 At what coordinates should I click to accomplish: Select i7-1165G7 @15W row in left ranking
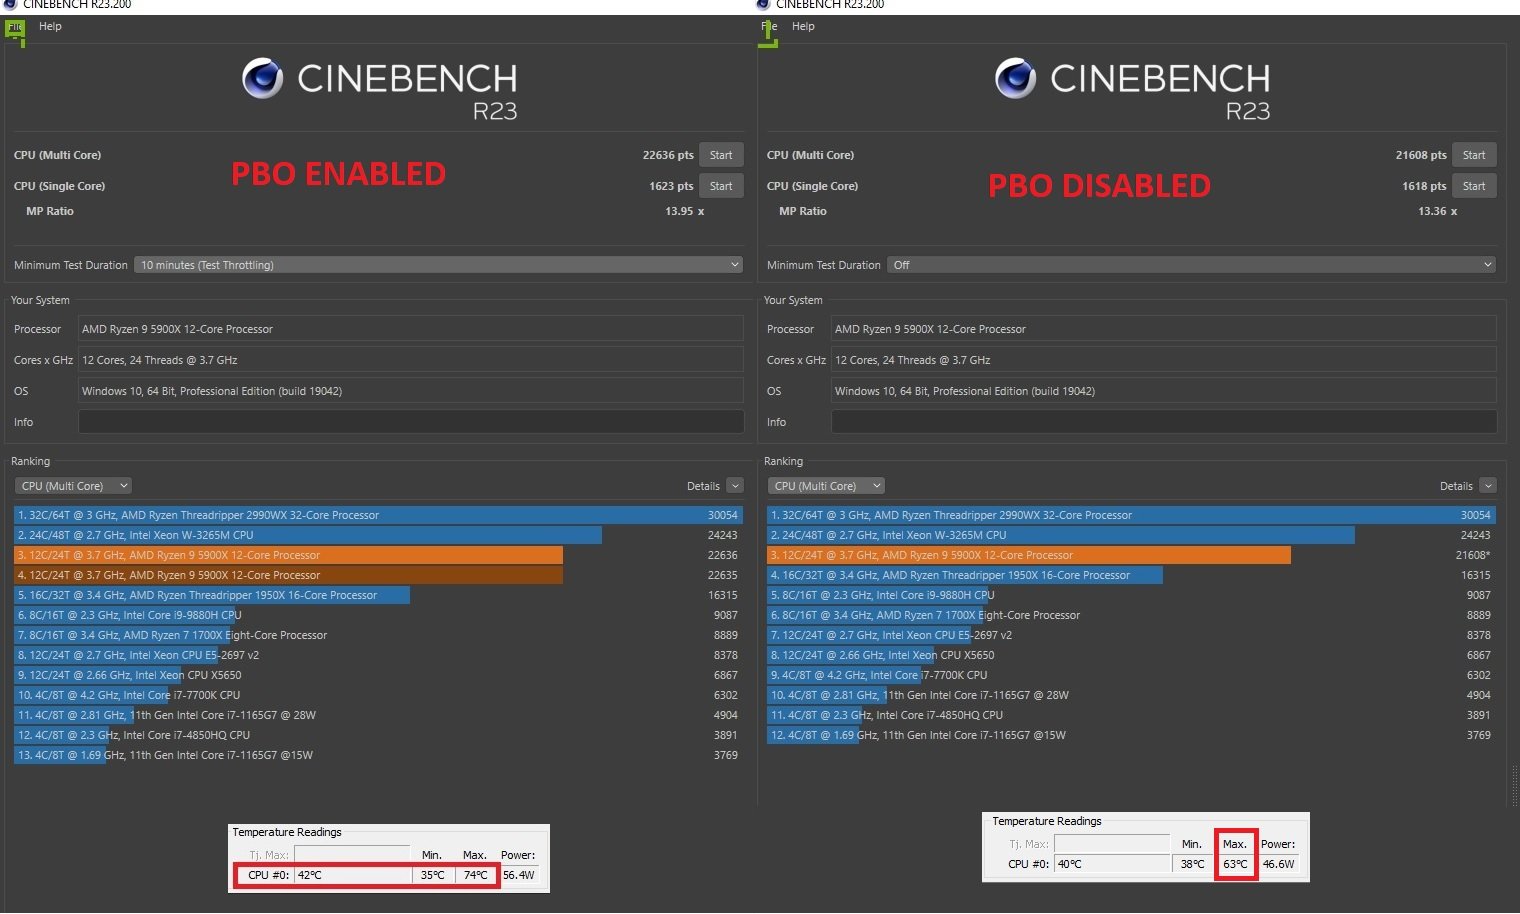[x=378, y=755]
